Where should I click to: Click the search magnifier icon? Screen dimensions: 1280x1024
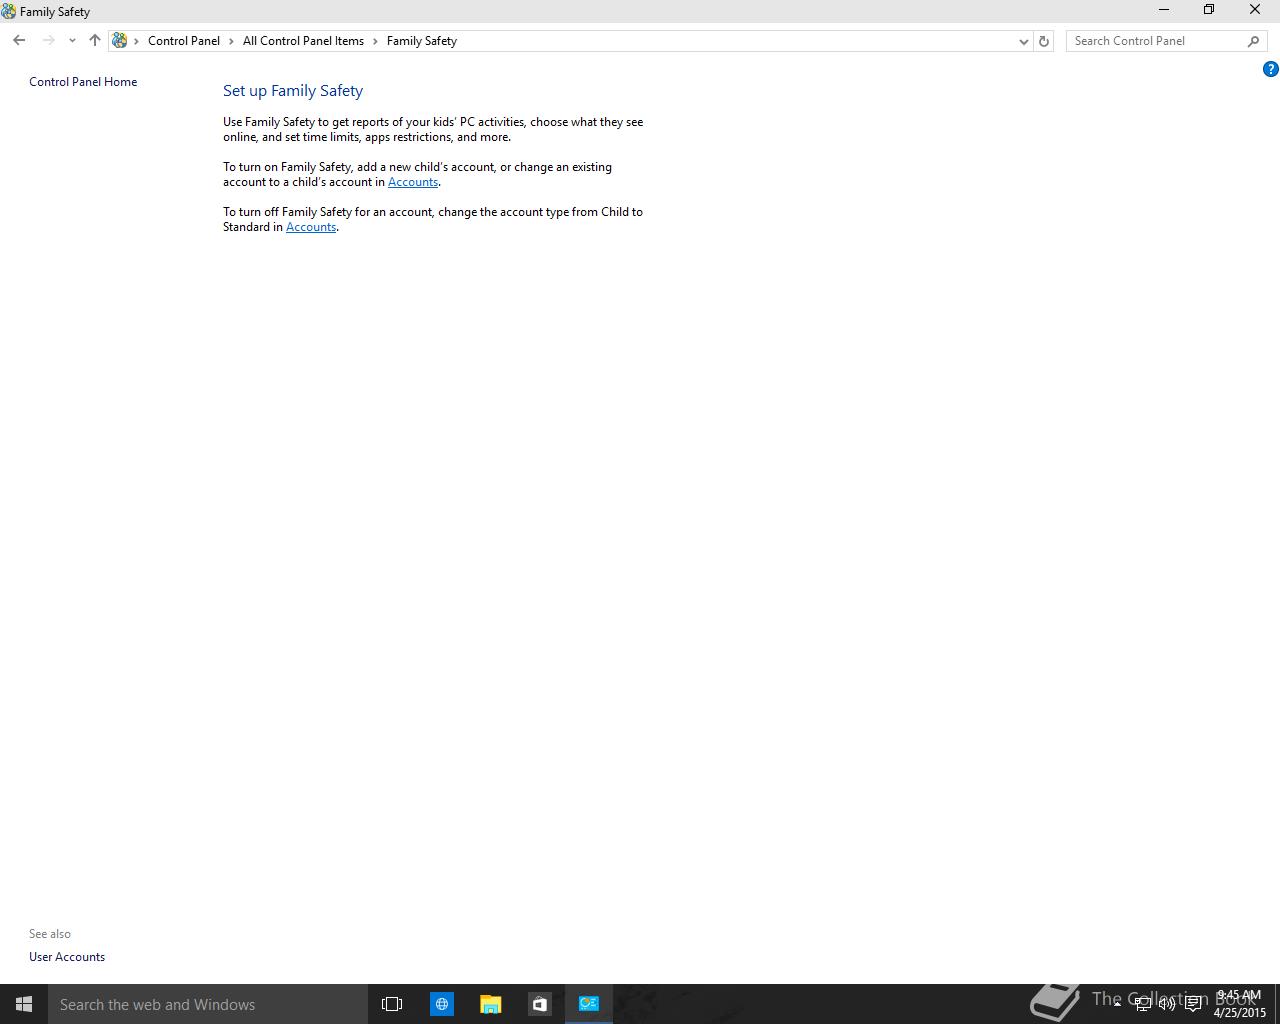(x=1254, y=41)
